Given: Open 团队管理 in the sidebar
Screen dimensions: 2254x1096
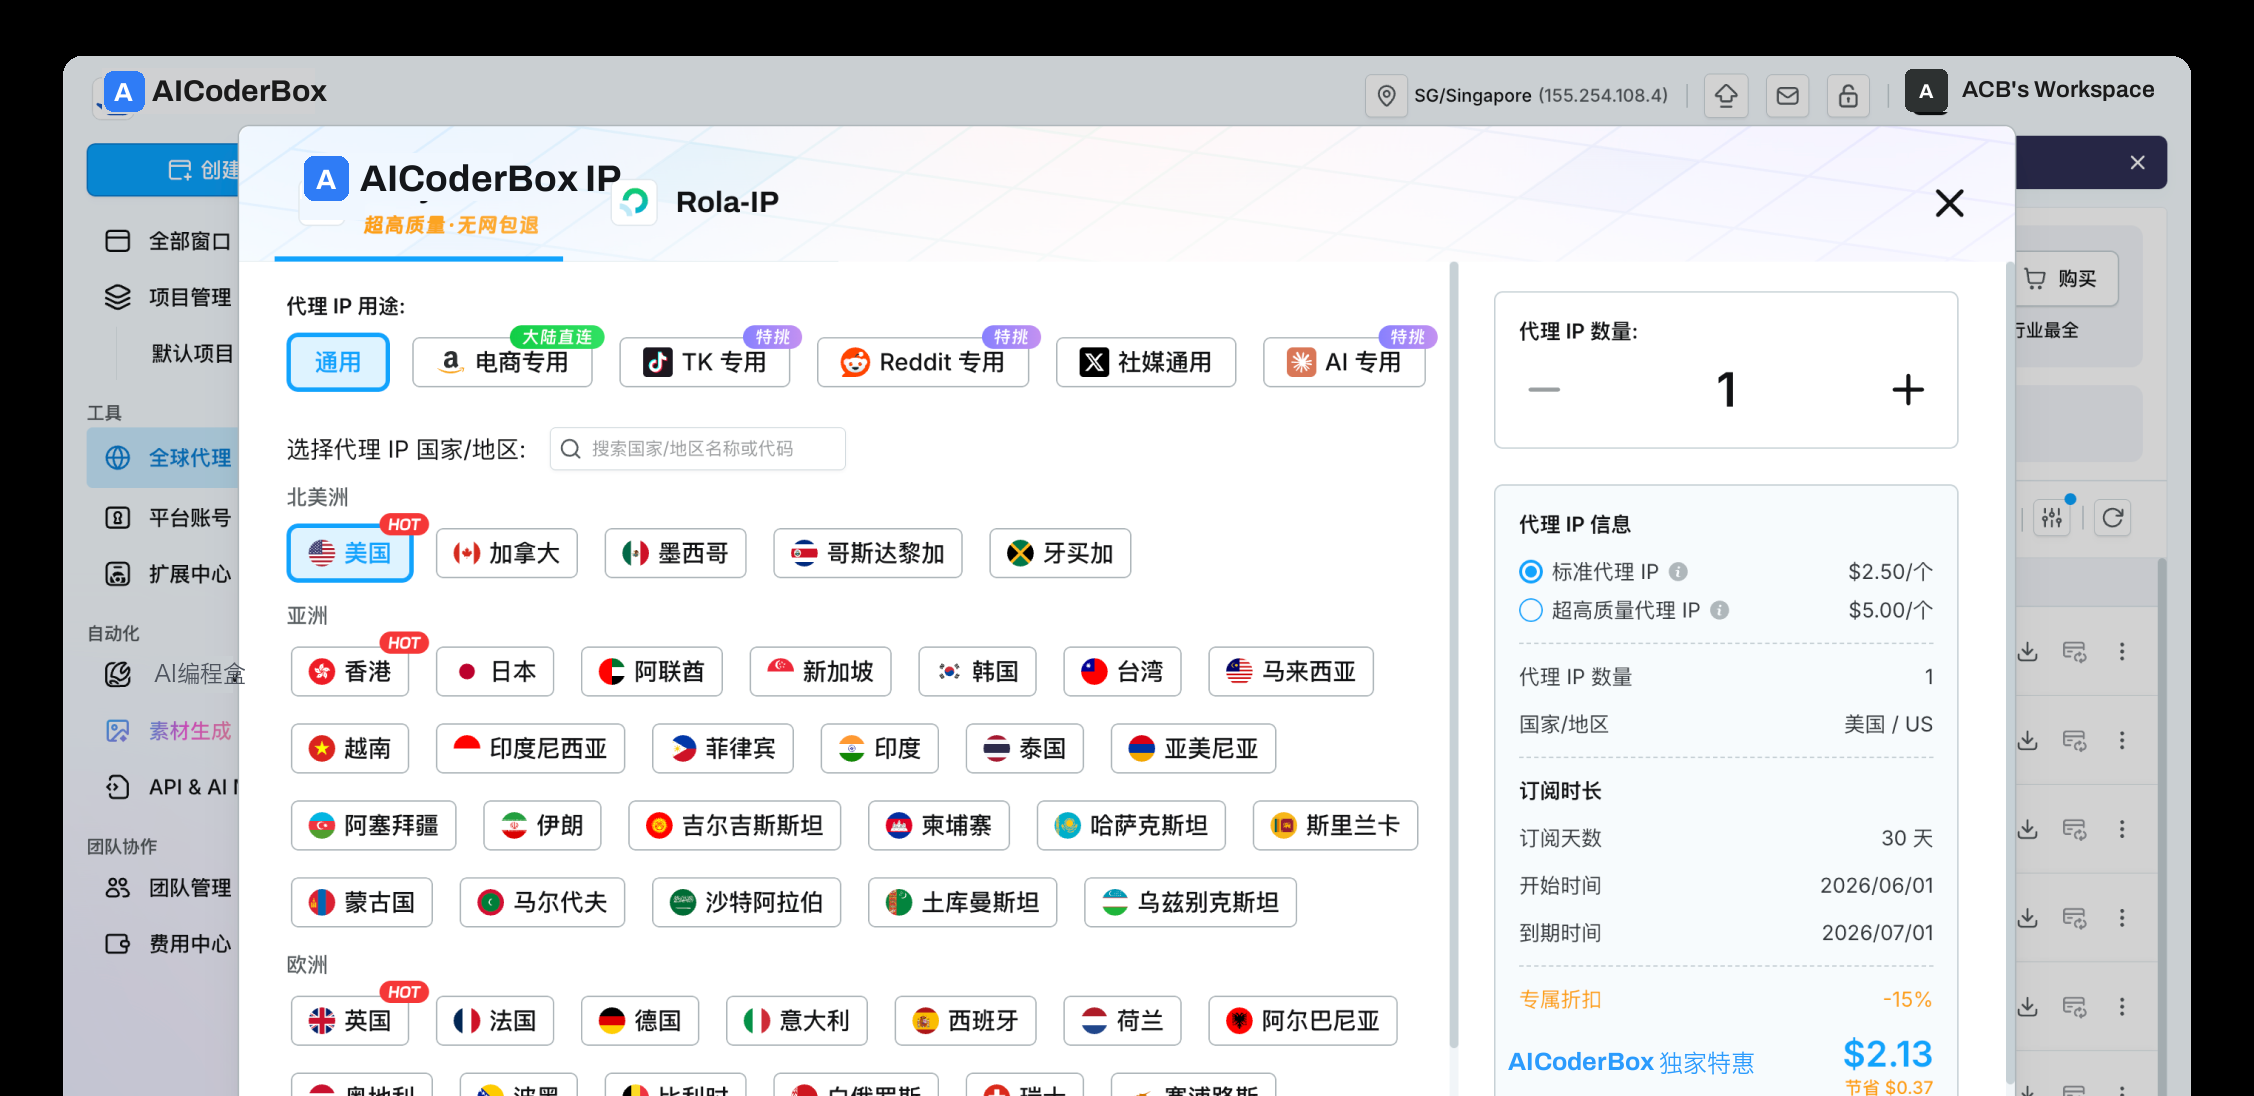Looking at the screenshot, I should (167, 887).
